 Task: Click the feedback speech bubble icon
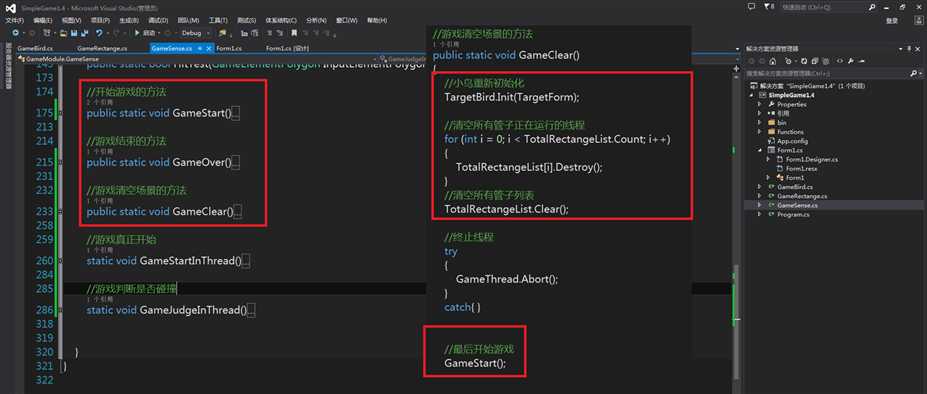click(x=751, y=7)
